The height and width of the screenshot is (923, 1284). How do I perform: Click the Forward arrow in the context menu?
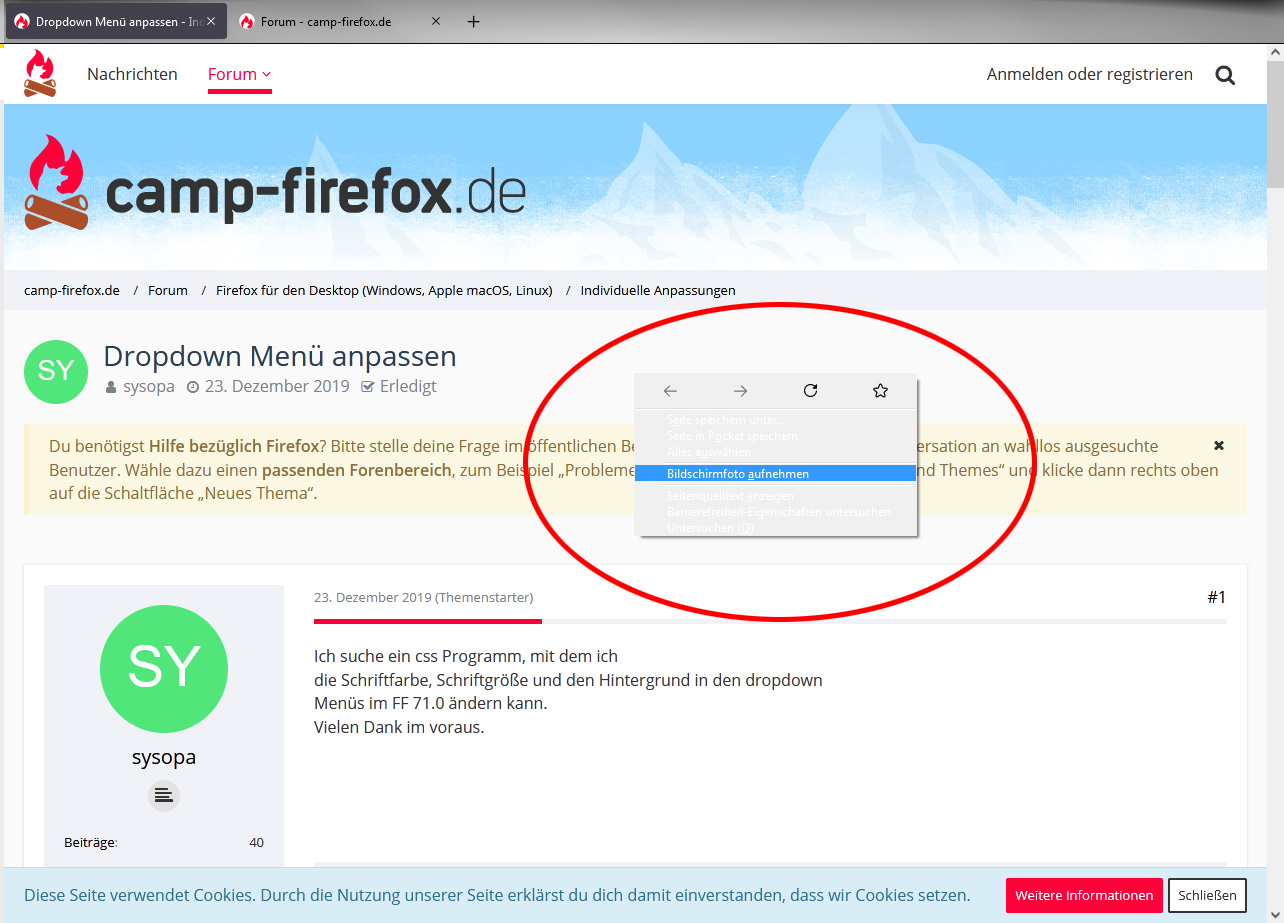coord(740,391)
